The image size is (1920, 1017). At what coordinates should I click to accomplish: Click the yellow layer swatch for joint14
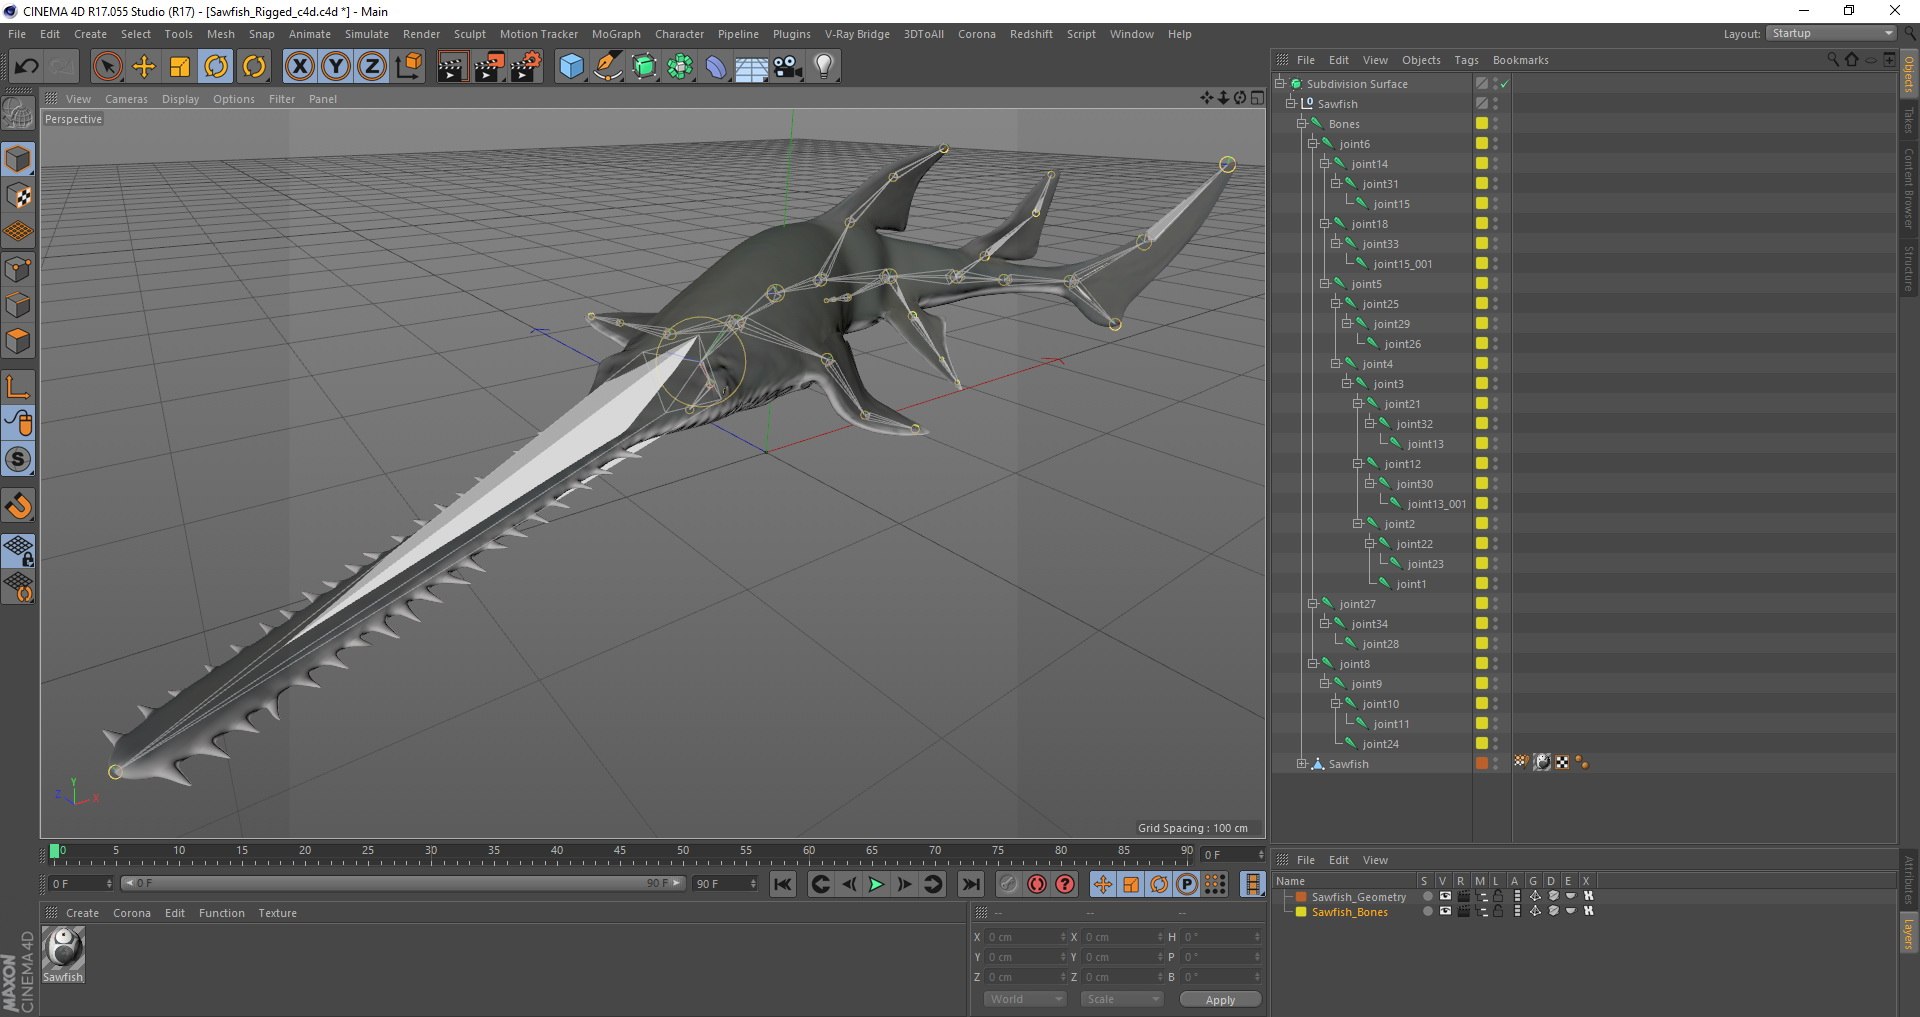[1482, 164]
